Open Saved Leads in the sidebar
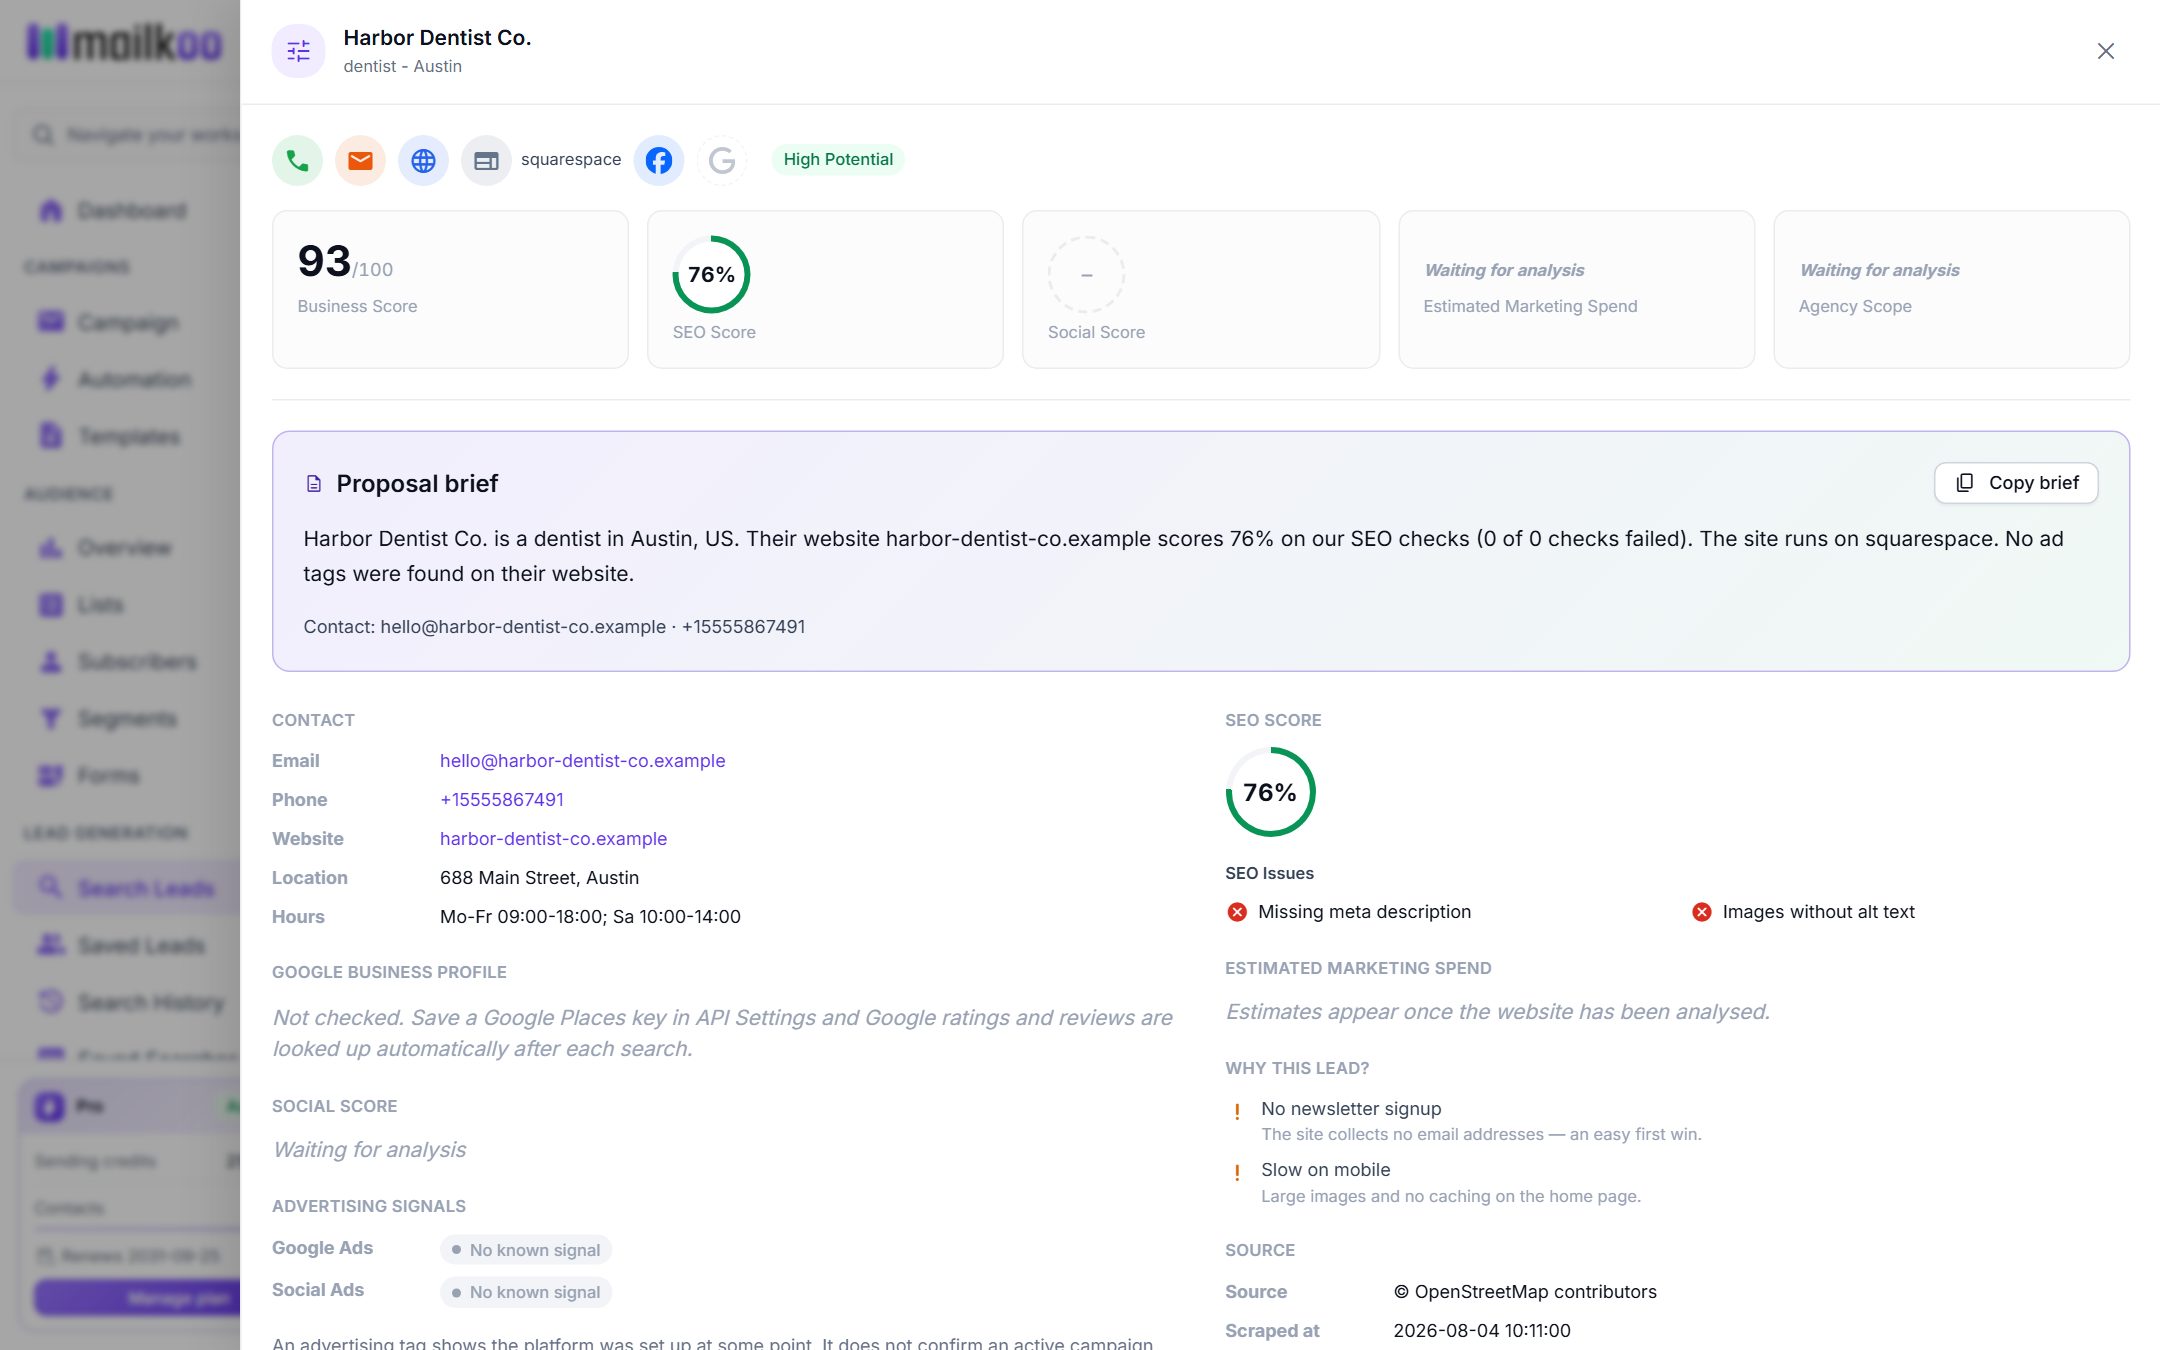The image size is (2160, 1350). click(128, 945)
